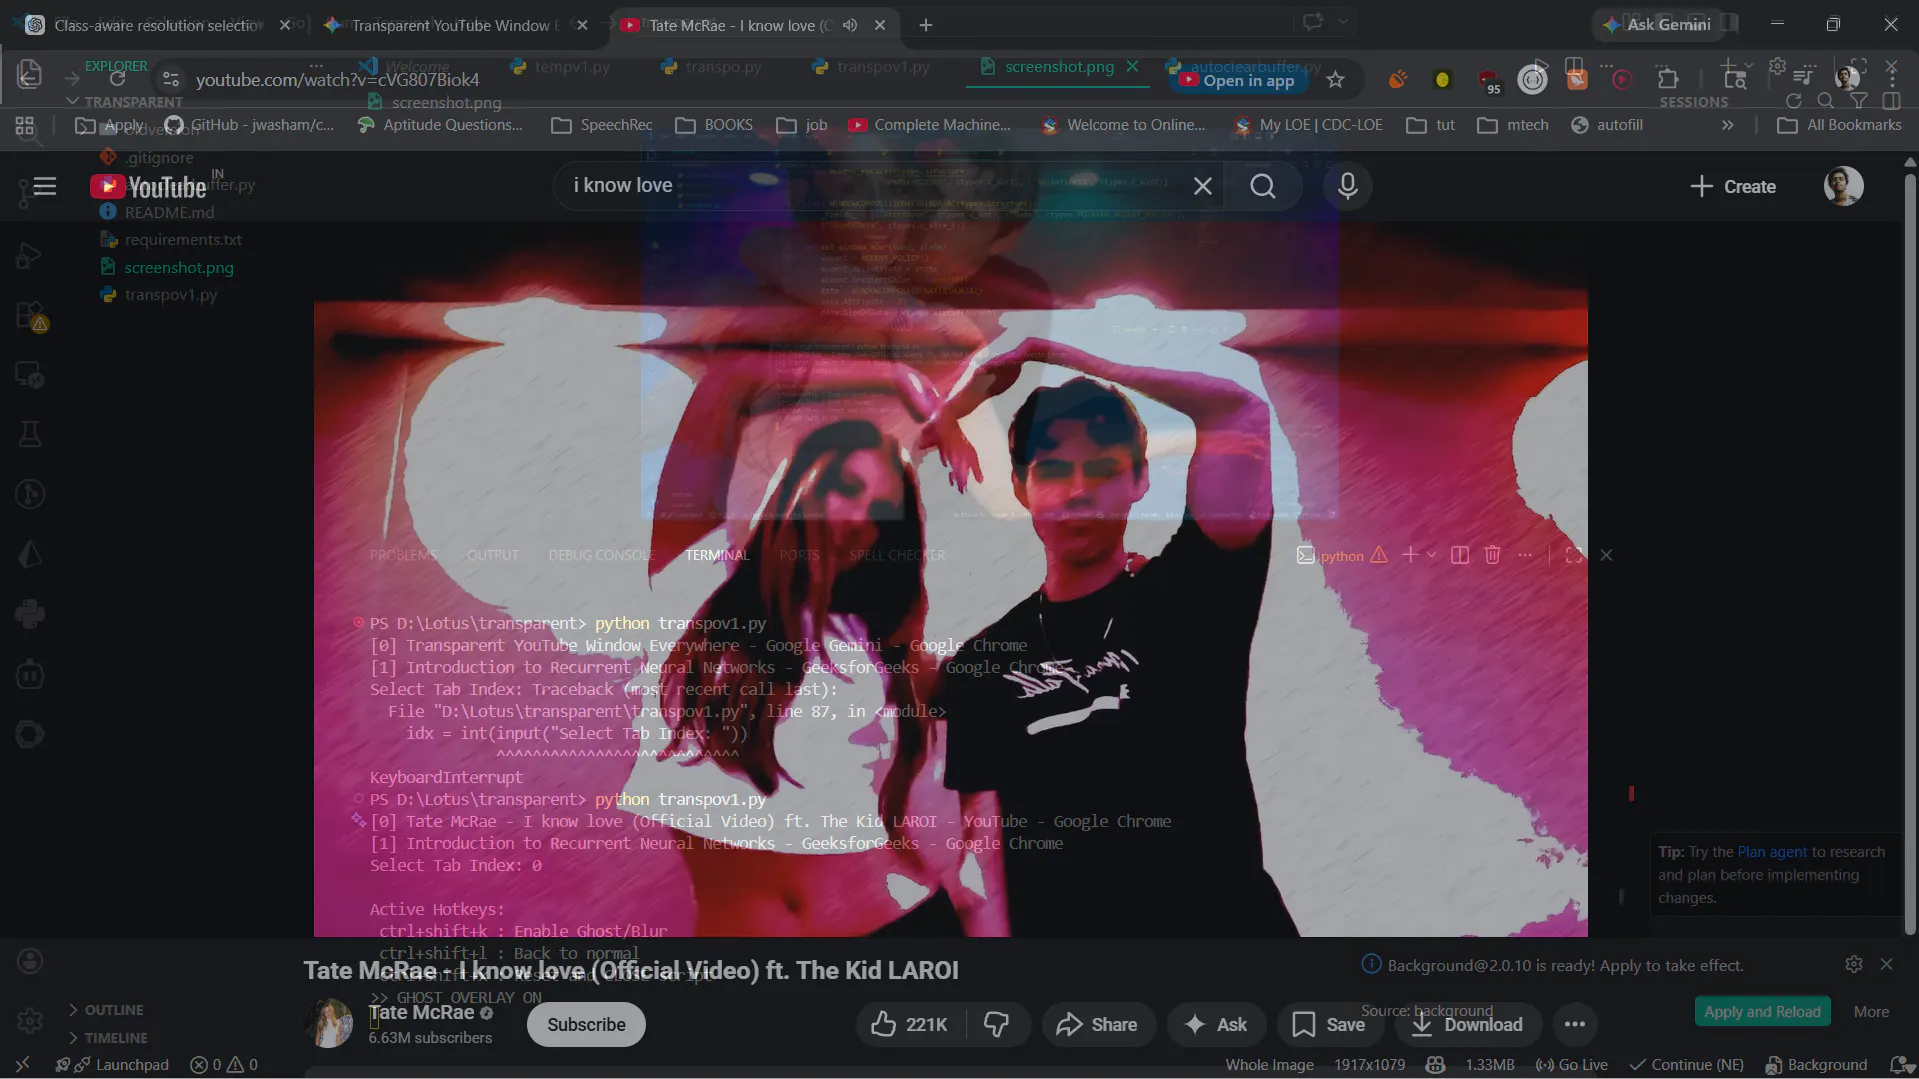Click the page vertical scrollbar
The image size is (1919, 1079).
click(1910, 550)
